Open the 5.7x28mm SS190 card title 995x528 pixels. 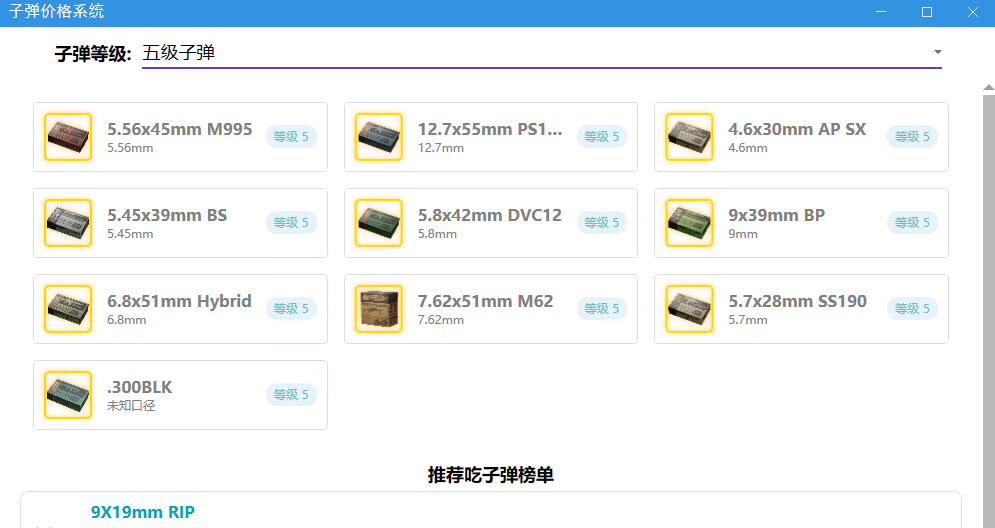pos(797,301)
